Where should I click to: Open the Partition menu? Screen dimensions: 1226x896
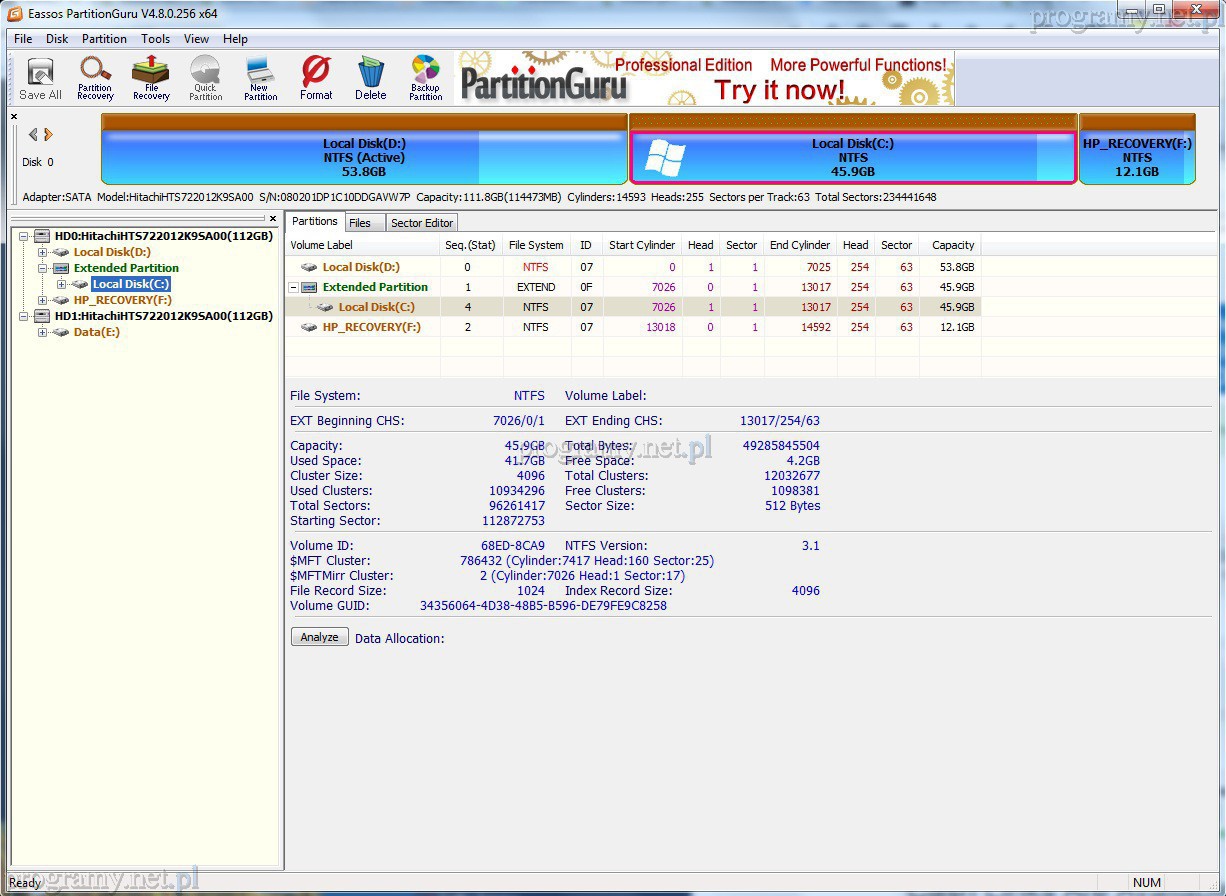coord(104,39)
